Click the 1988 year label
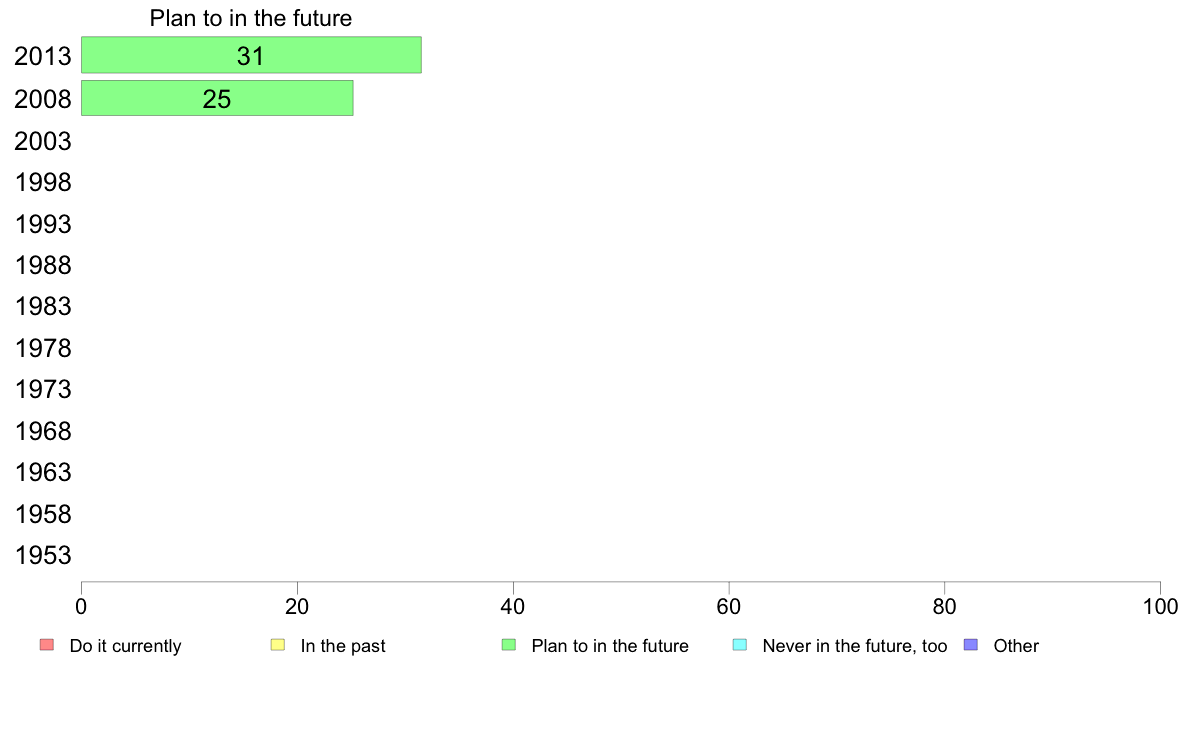The height and width of the screenshot is (736, 1188). click(x=42, y=265)
